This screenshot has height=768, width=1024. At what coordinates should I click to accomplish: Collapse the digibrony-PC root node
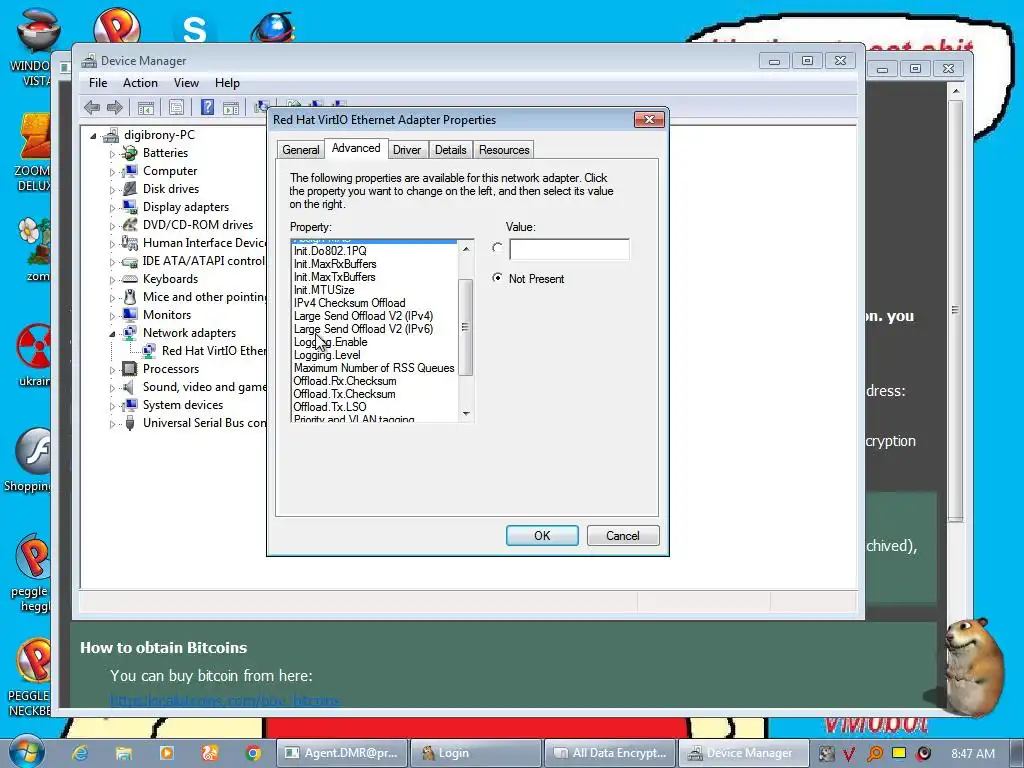93,136
